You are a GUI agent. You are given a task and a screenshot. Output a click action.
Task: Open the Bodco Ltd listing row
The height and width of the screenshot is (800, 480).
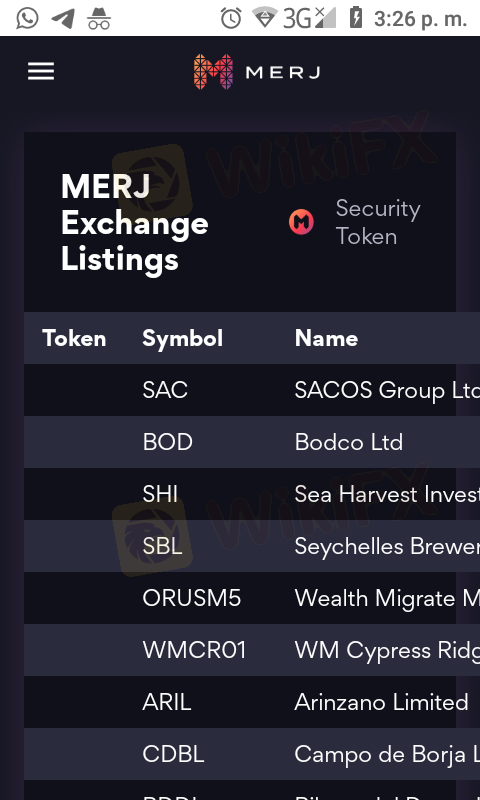click(252, 442)
